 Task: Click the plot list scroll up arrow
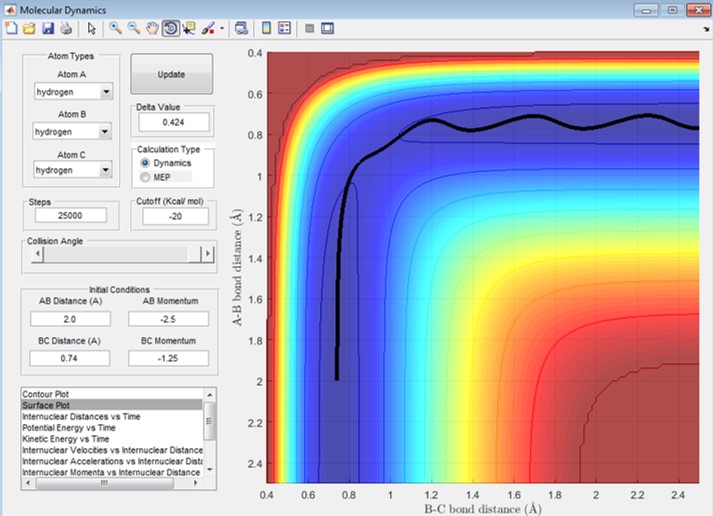[x=210, y=395]
